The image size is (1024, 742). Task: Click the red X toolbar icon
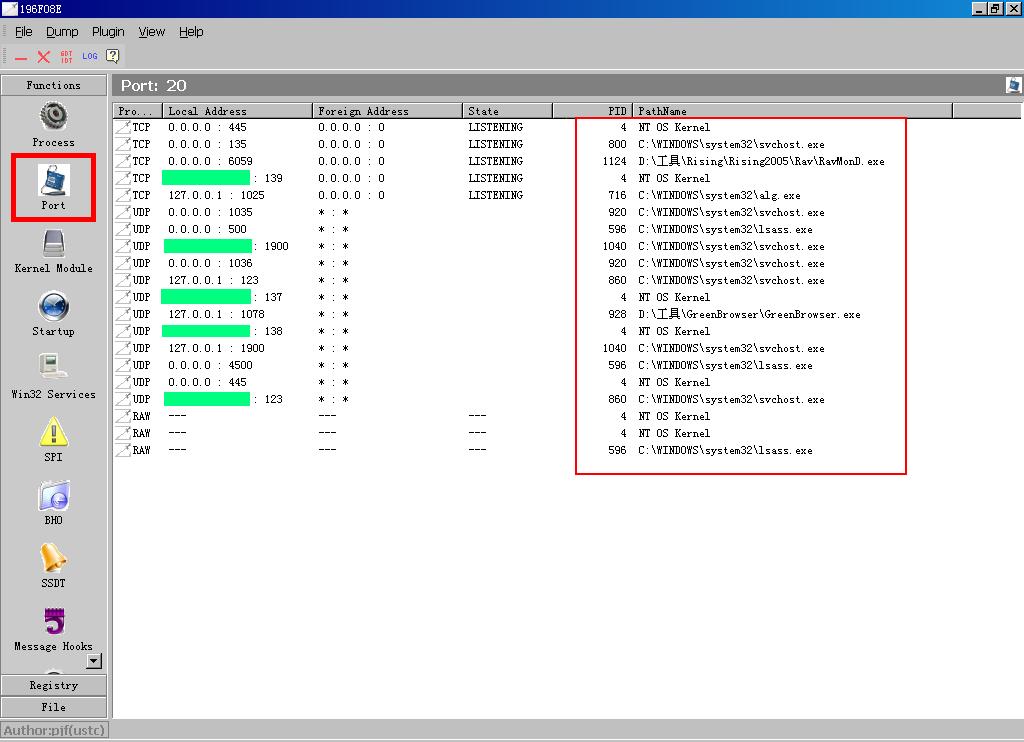point(44,57)
